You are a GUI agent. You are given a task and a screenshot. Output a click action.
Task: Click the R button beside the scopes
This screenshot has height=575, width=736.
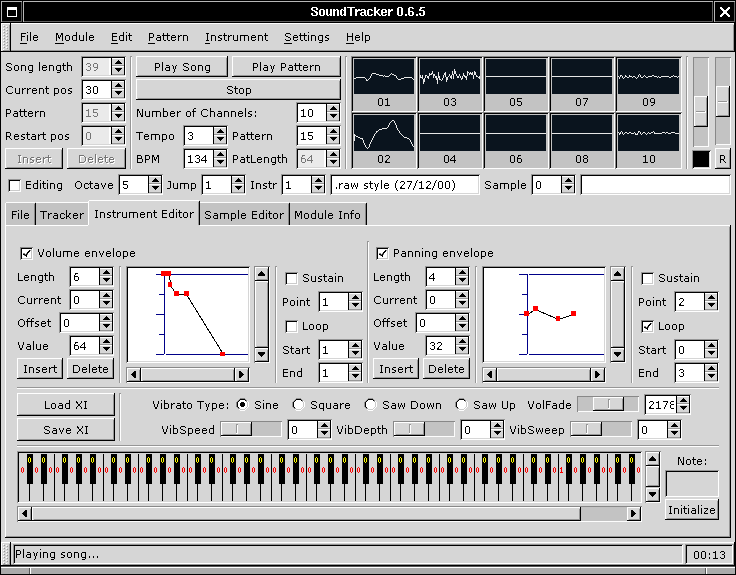pyautogui.click(x=722, y=159)
